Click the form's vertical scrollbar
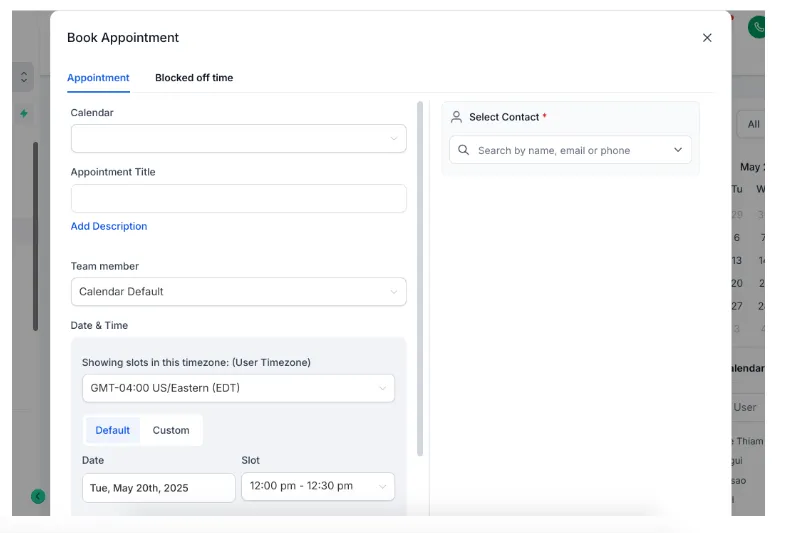This screenshot has width=810, height=533. [x=420, y=279]
